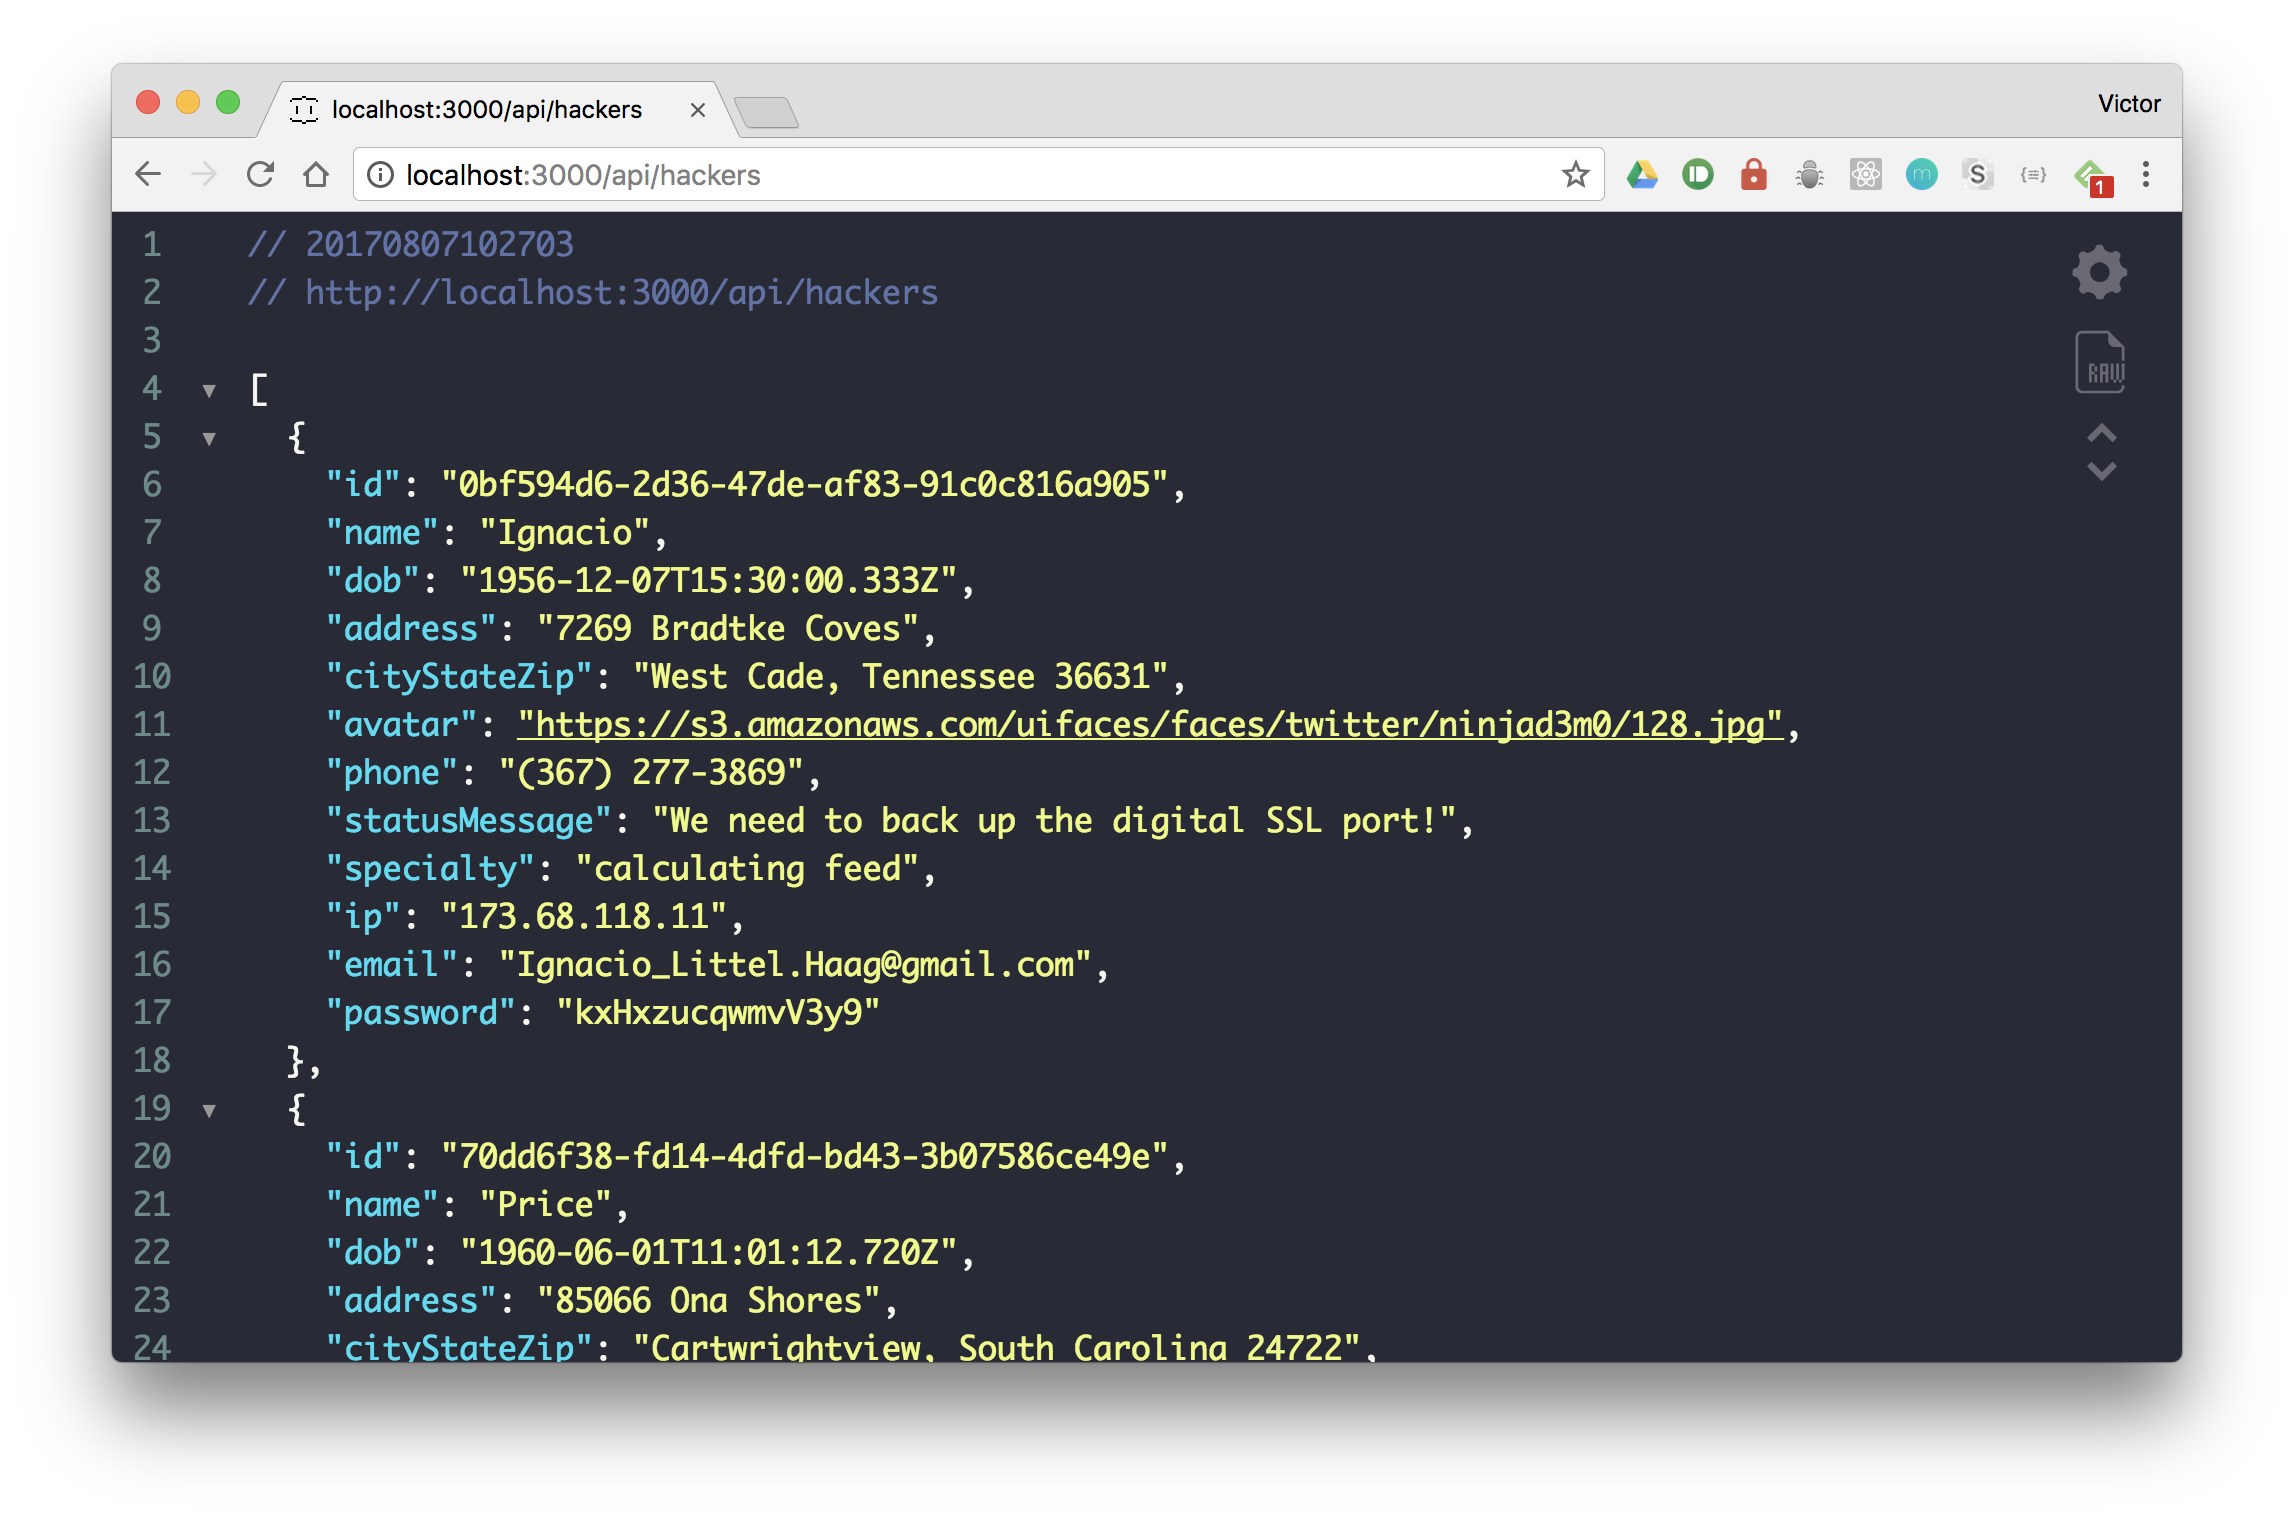Screen dimensions: 2294x1522
Task: Open JSON viewer settings gear
Action: (x=2099, y=272)
